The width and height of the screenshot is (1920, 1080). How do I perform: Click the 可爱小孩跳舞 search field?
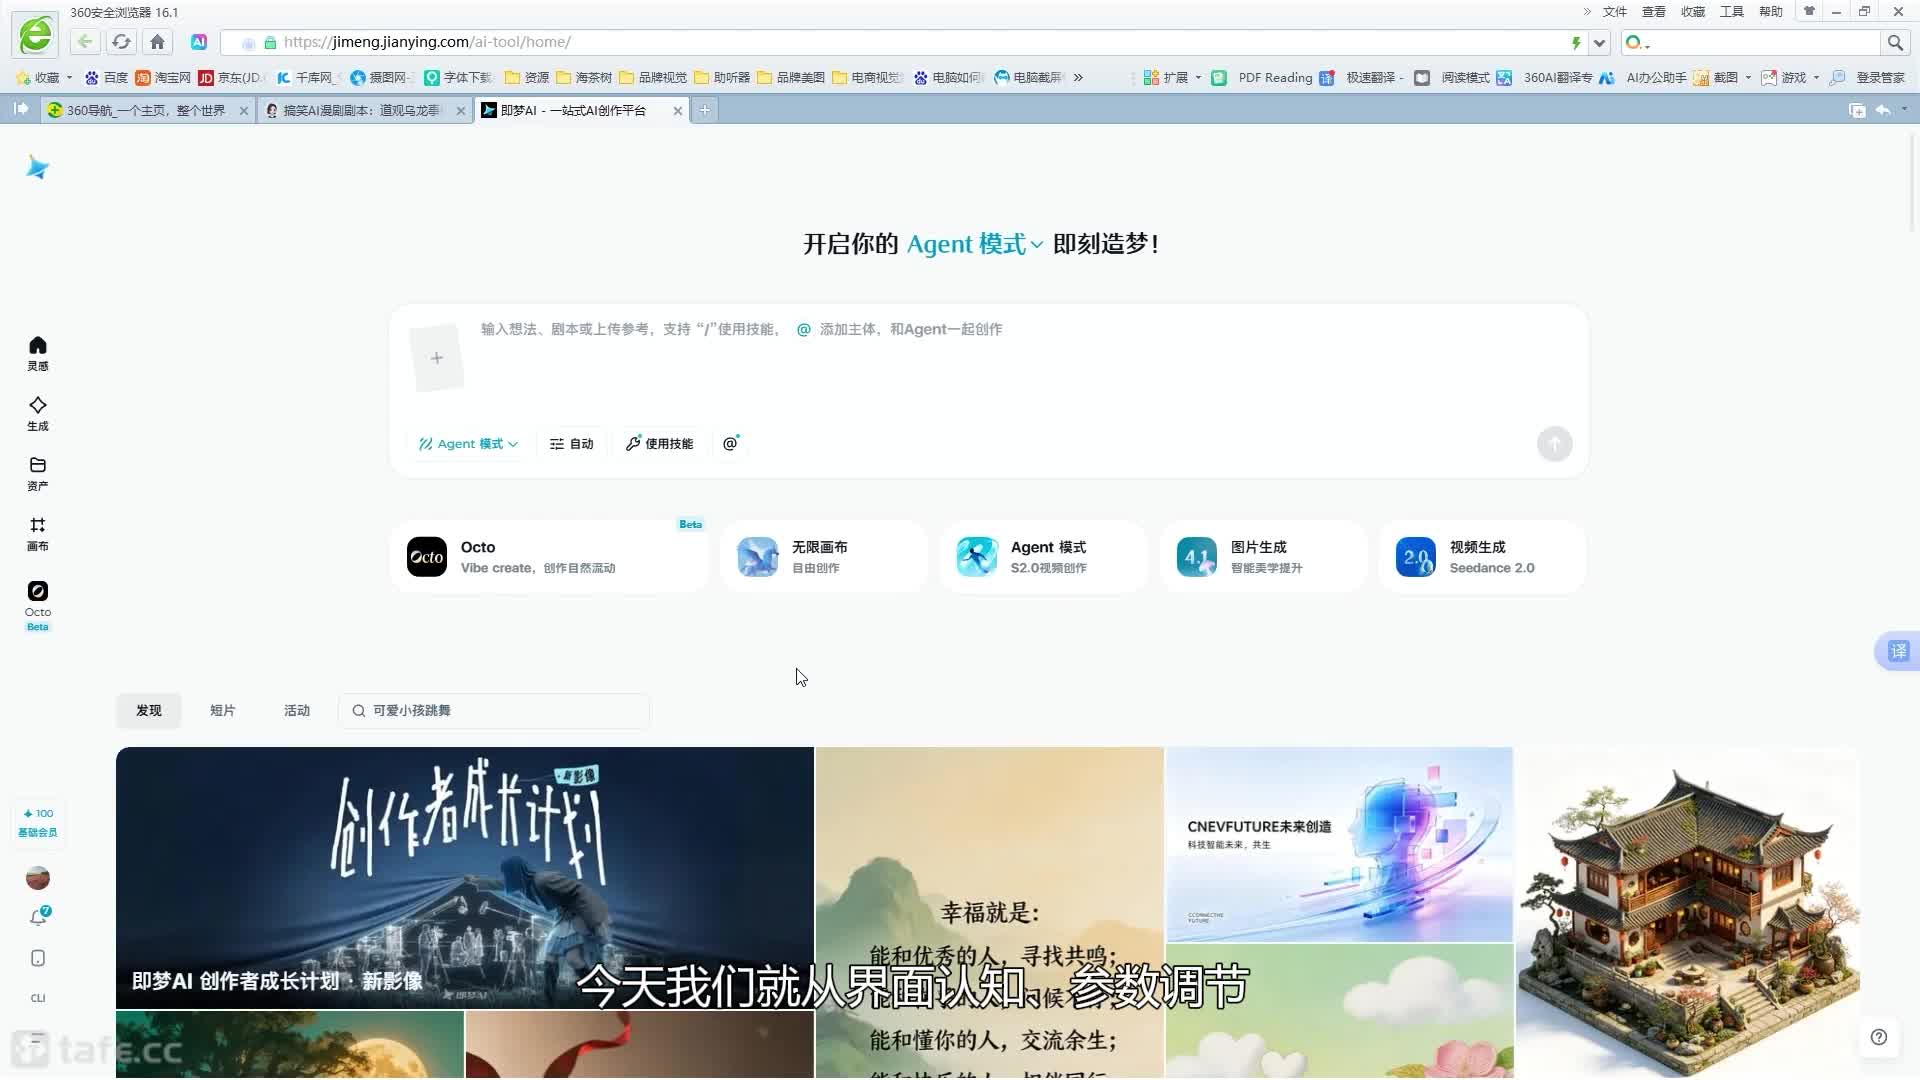[x=494, y=710]
